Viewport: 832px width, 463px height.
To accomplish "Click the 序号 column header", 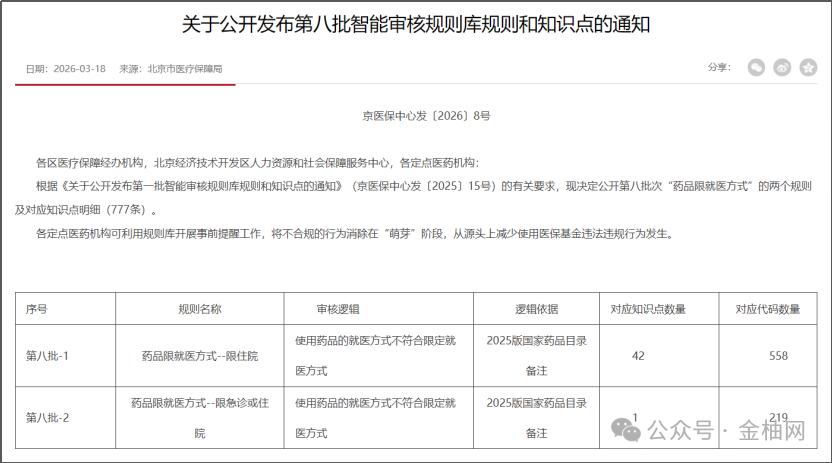I will [37, 310].
